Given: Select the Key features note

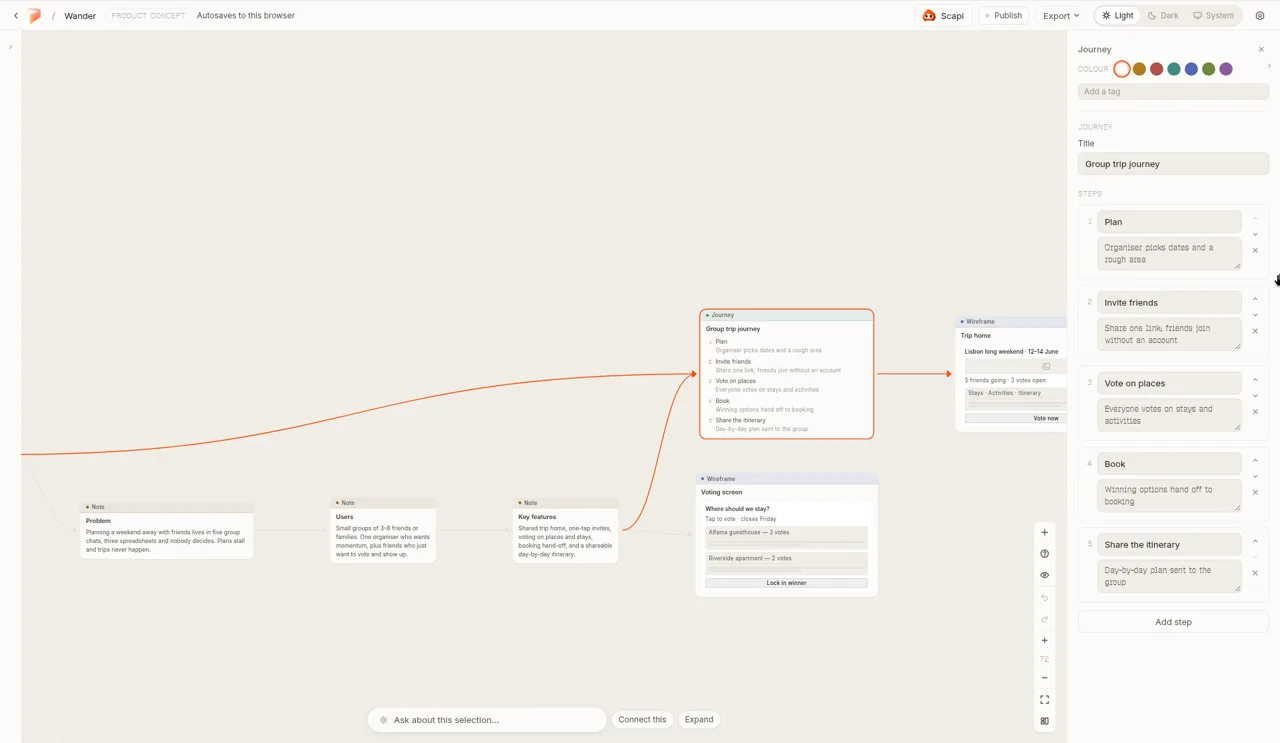Looking at the screenshot, I should pos(566,531).
